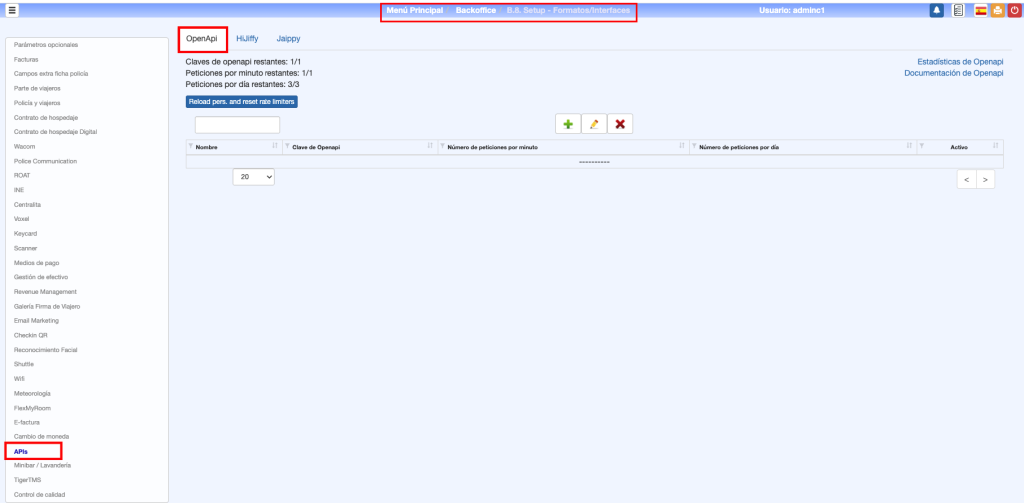
Task: Click the red X delete record icon
Action: (x=620, y=124)
